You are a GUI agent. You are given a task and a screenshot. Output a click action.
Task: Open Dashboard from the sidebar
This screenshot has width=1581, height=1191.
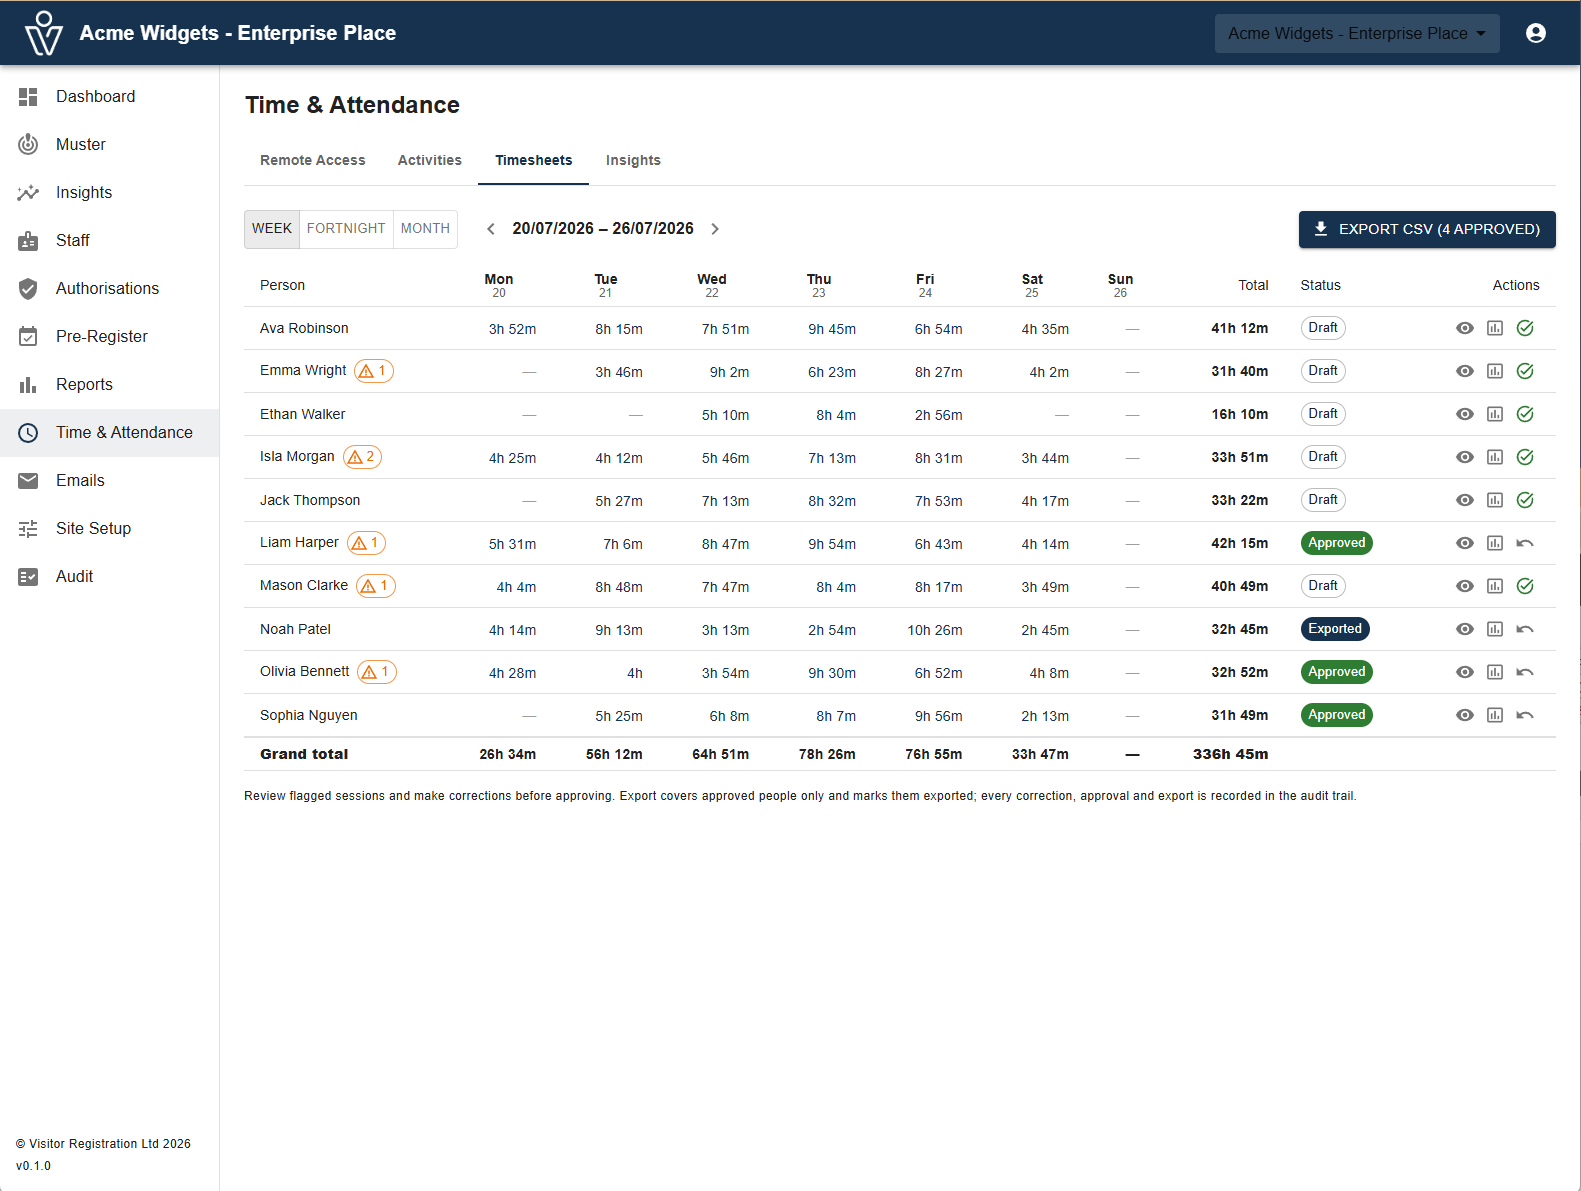click(x=110, y=97)
